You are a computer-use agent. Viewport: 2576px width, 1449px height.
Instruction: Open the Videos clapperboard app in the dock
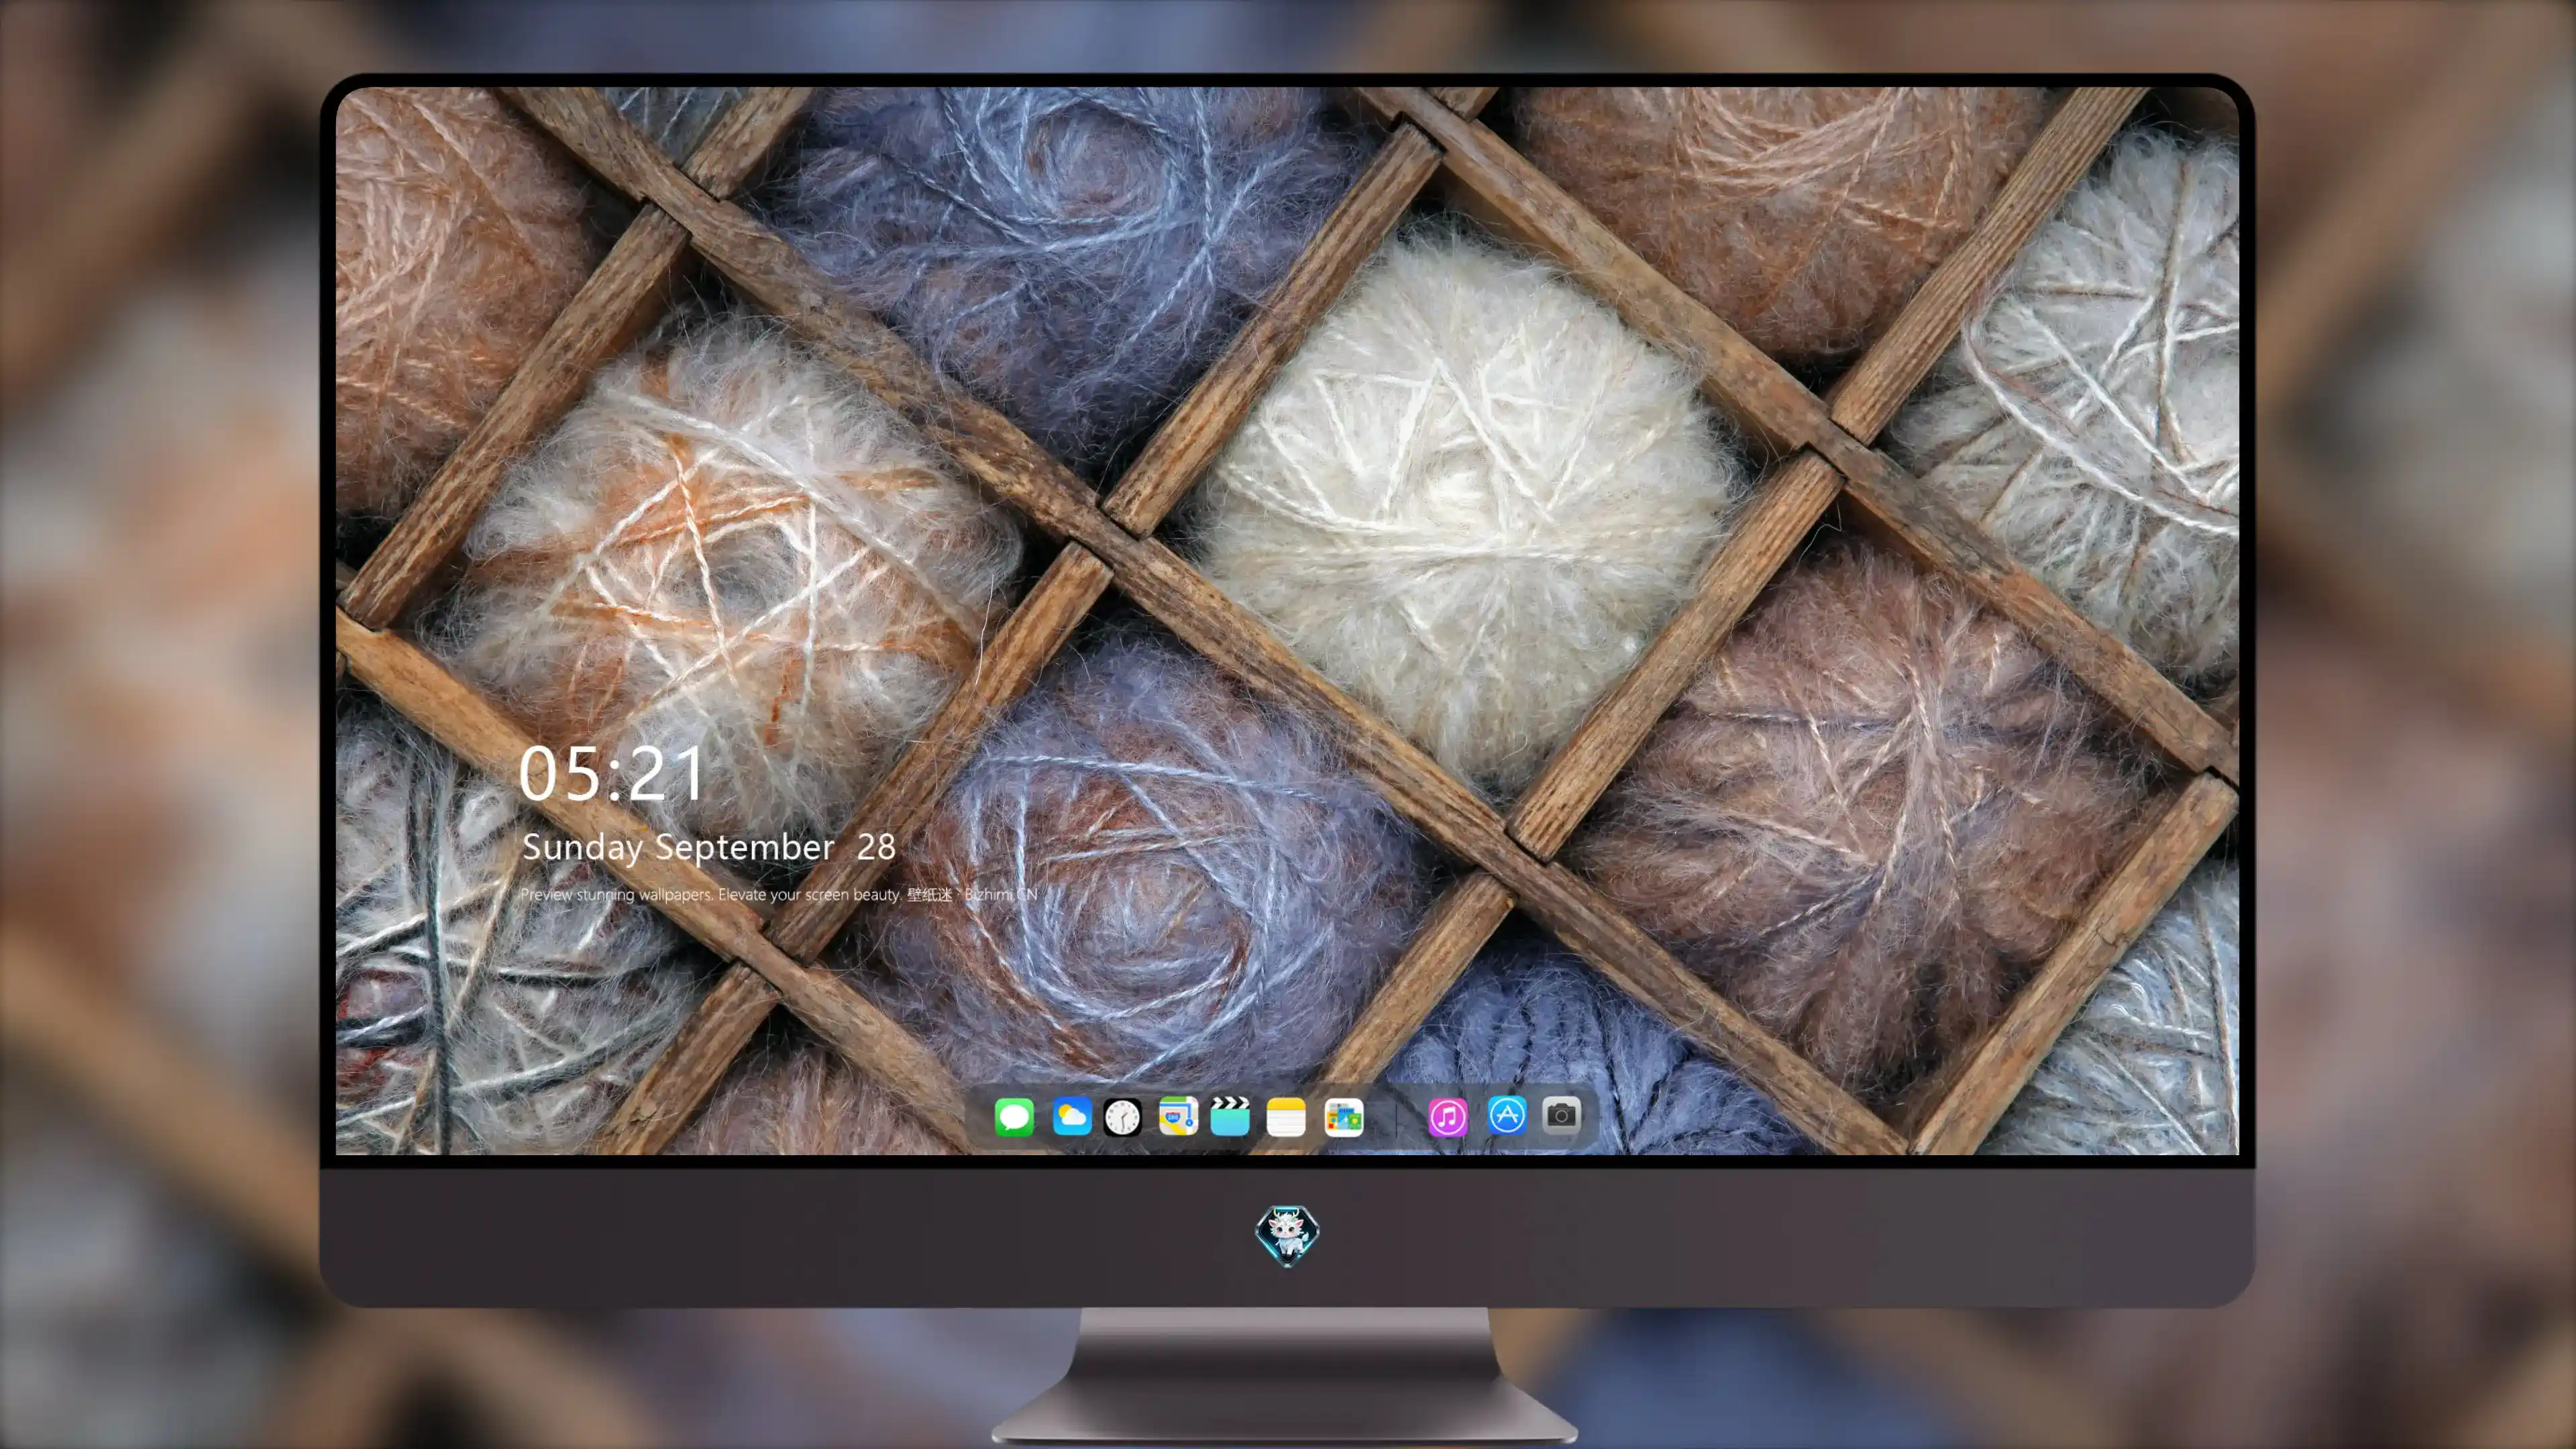[x=1230, y=1116]
